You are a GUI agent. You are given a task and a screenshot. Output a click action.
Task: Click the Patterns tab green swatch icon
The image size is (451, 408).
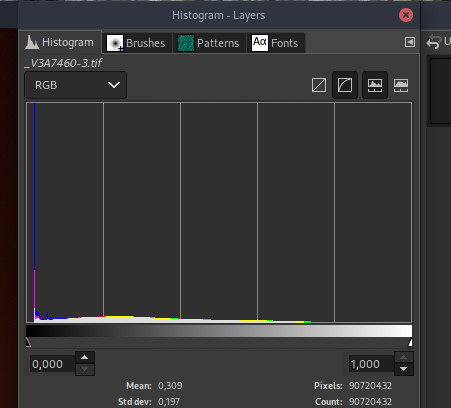(186, 43)
